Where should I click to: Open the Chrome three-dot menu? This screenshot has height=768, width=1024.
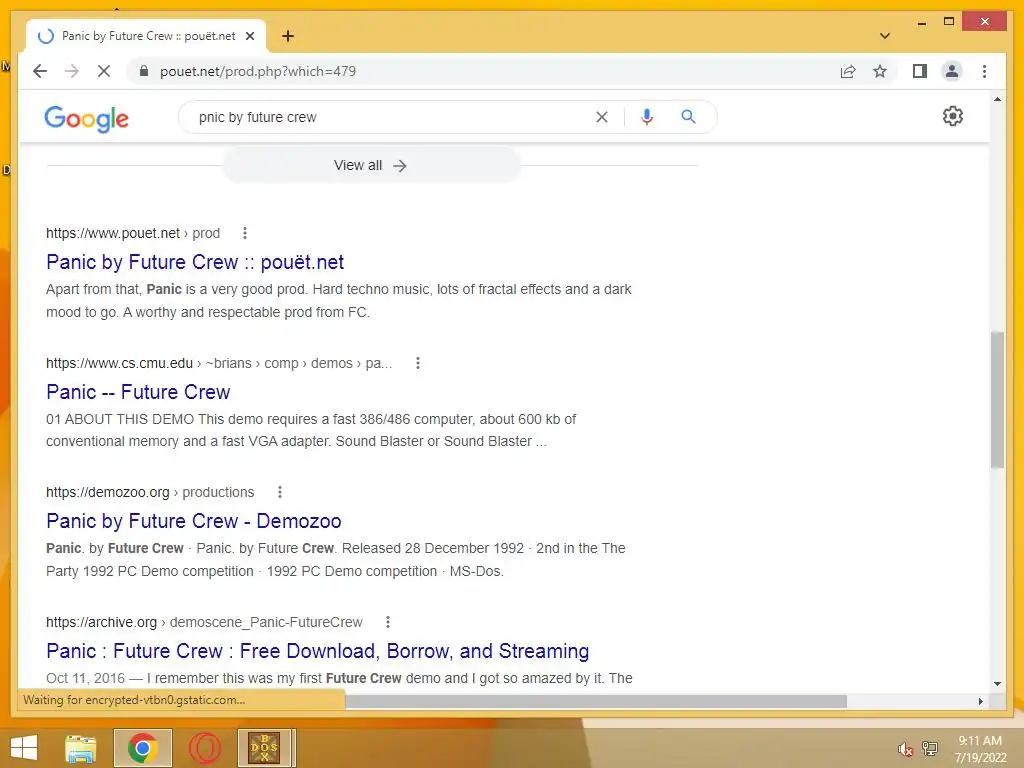(984, 71)
